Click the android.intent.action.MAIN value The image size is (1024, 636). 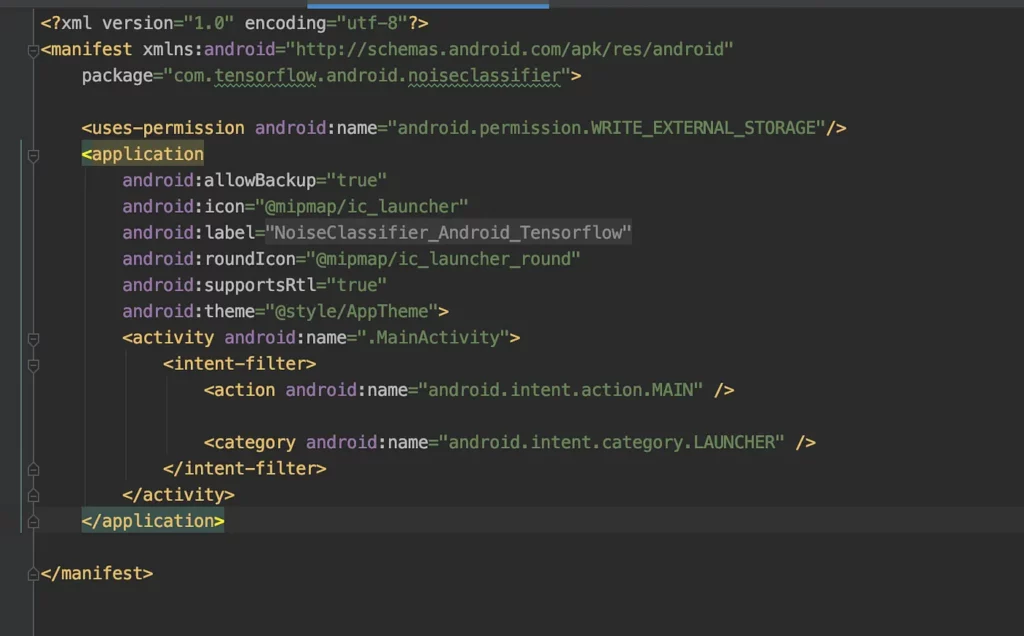point(560,390)
